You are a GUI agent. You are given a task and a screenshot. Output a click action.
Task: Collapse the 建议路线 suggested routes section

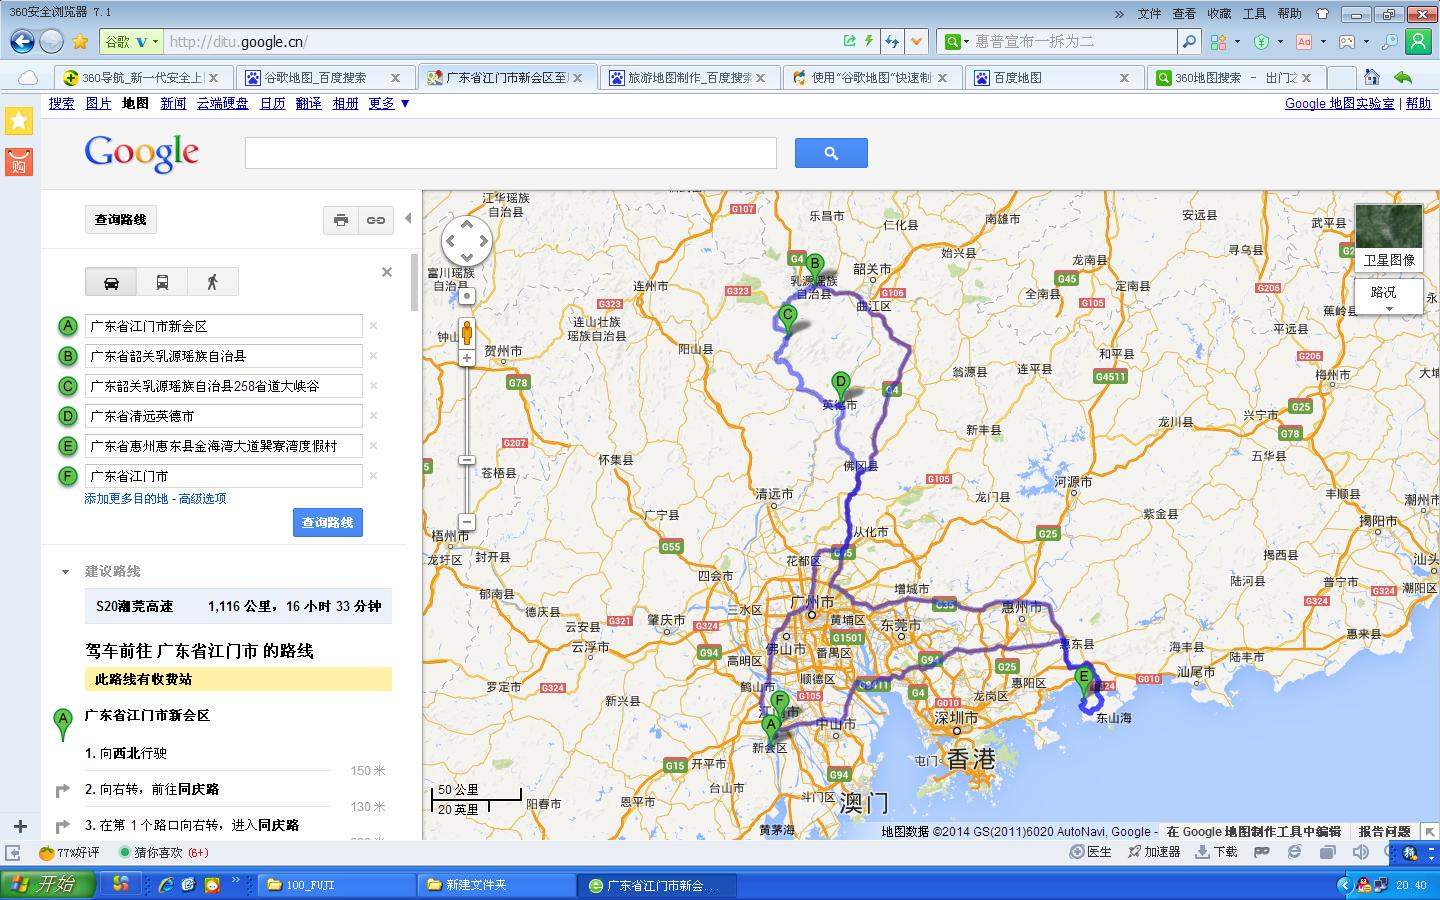pyautogui.click(x=66, y=572)
